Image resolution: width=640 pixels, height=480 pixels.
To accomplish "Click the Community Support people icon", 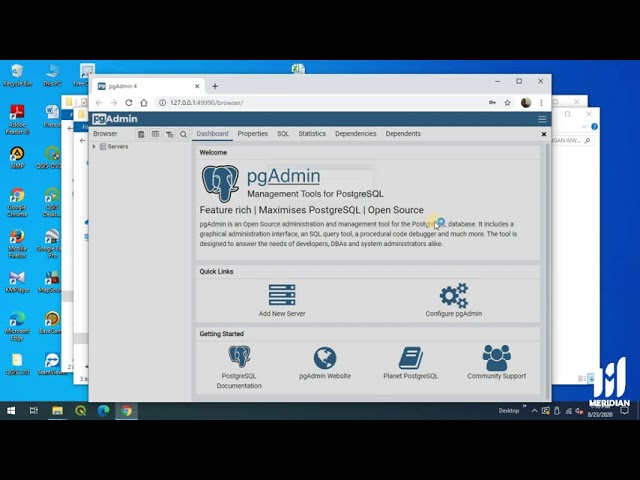I will [x=496, y=358].
